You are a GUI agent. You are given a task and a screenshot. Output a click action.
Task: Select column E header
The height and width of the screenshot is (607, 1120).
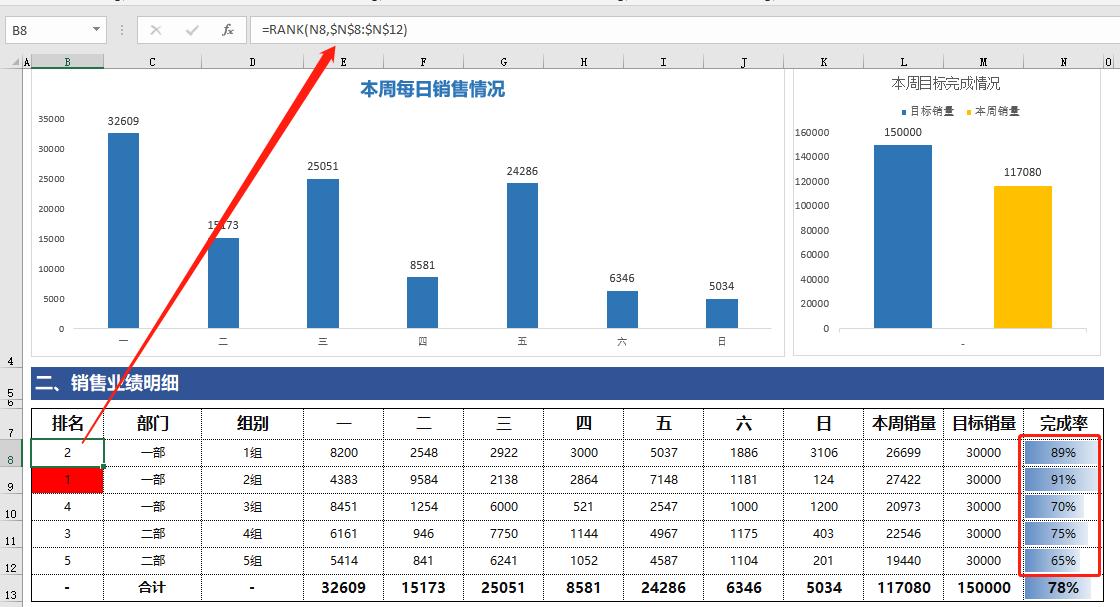pyautogui.click(x=343, y=62)
